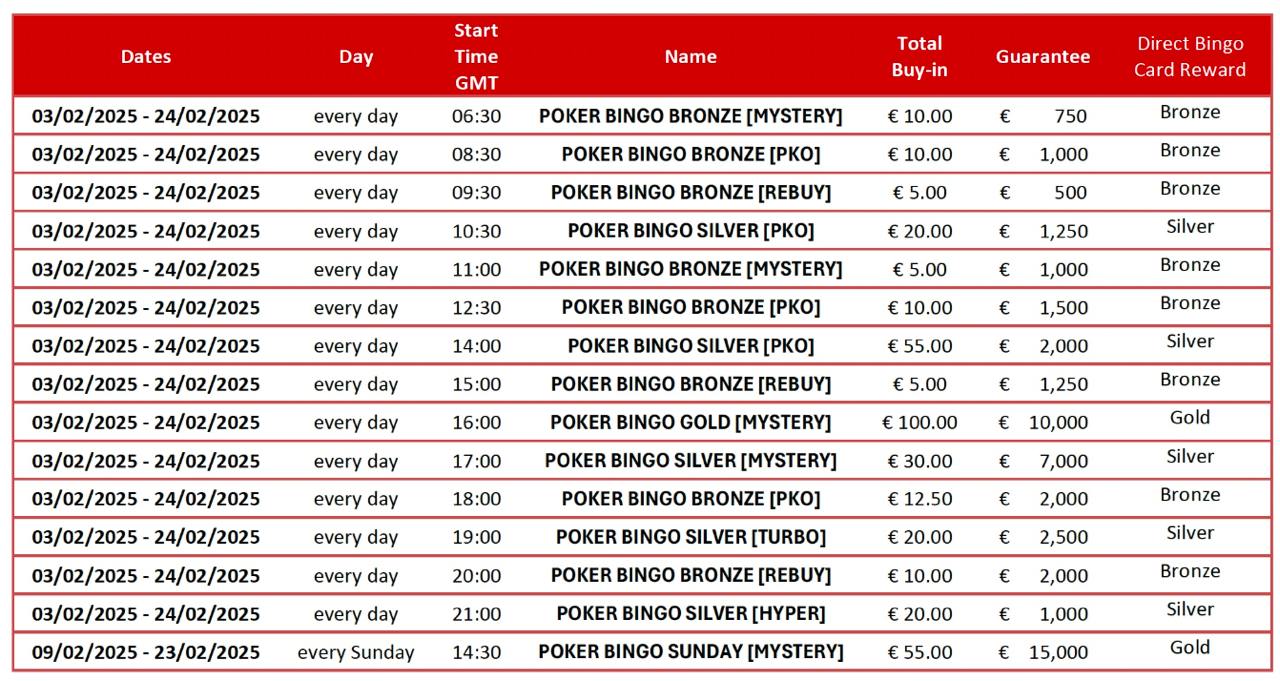Select the € 12.50 buy-in value
This screenshot has height=681, width=1280.
[919, 499]
